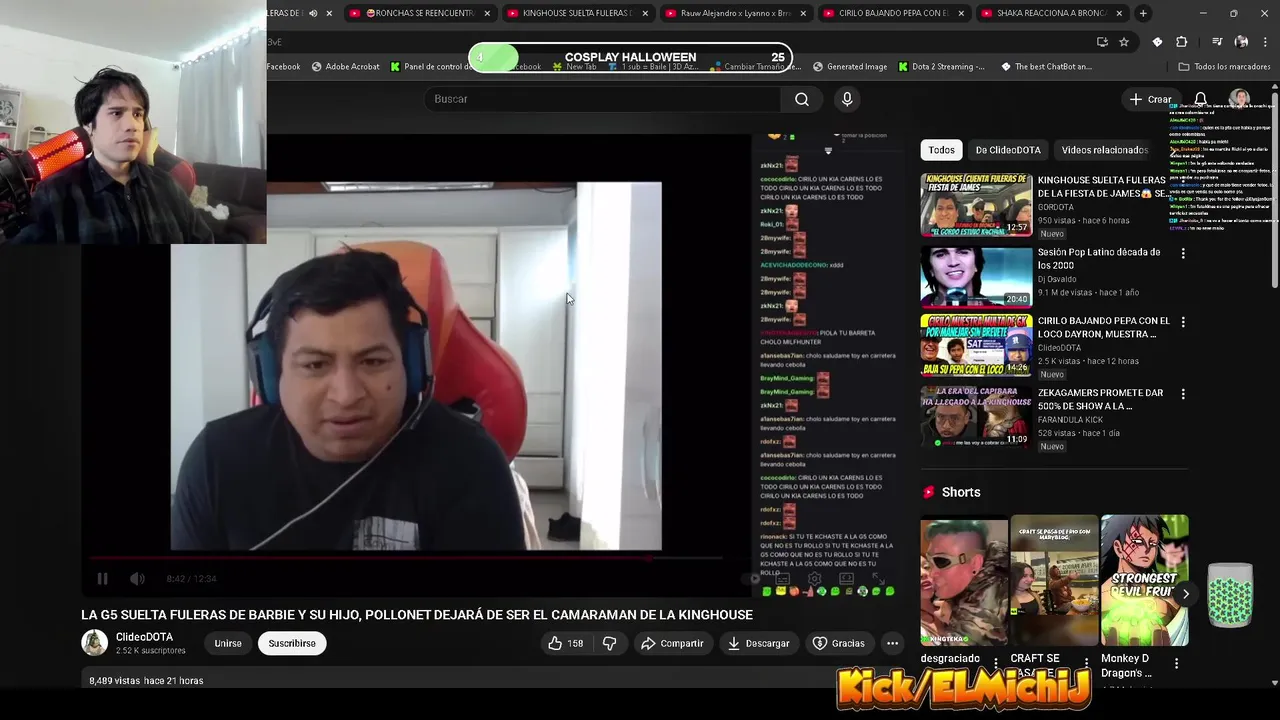
Task: Mute the playing tab via speaker icon
Action: click(313, 13)
